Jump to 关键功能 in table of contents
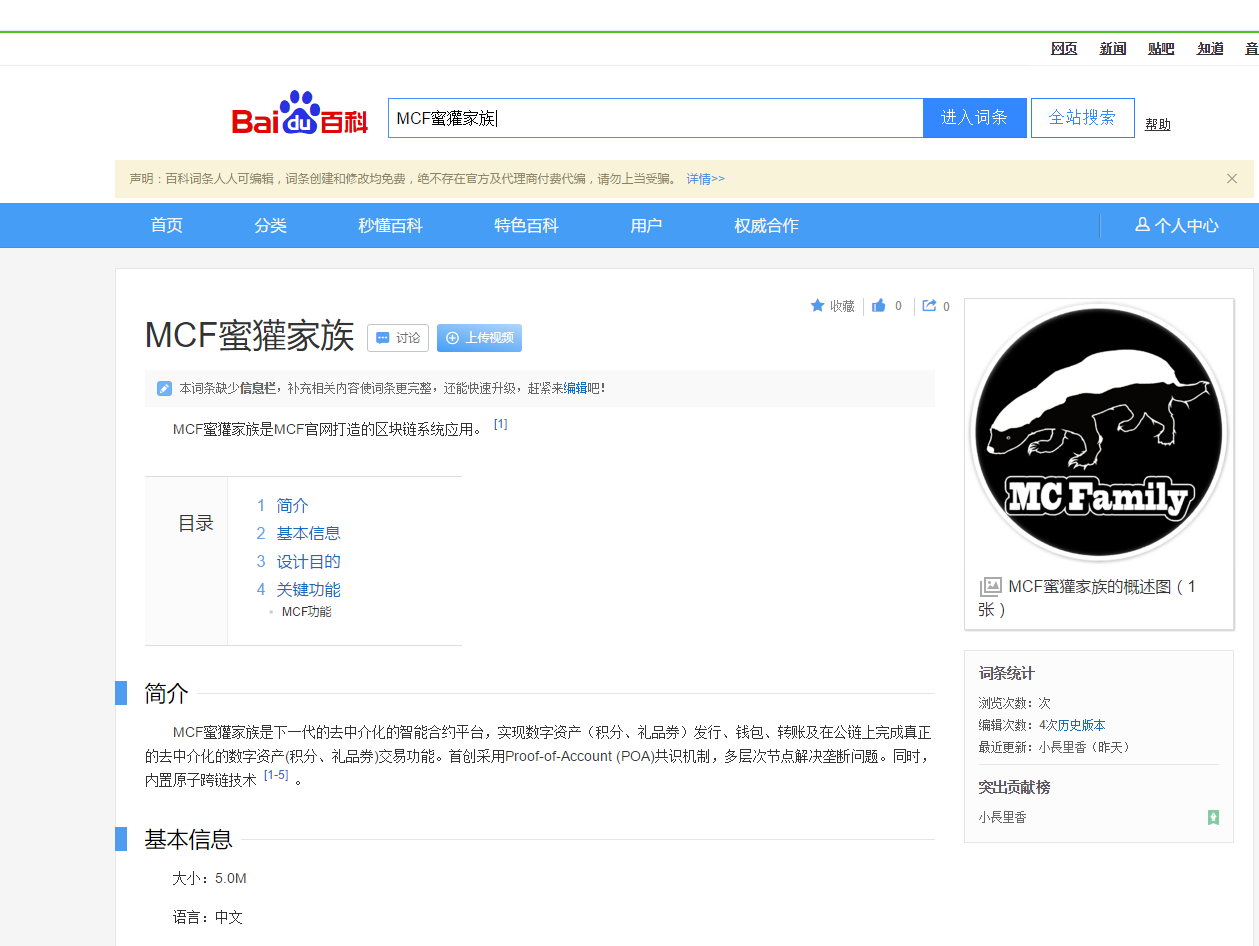 click(308, 590)
